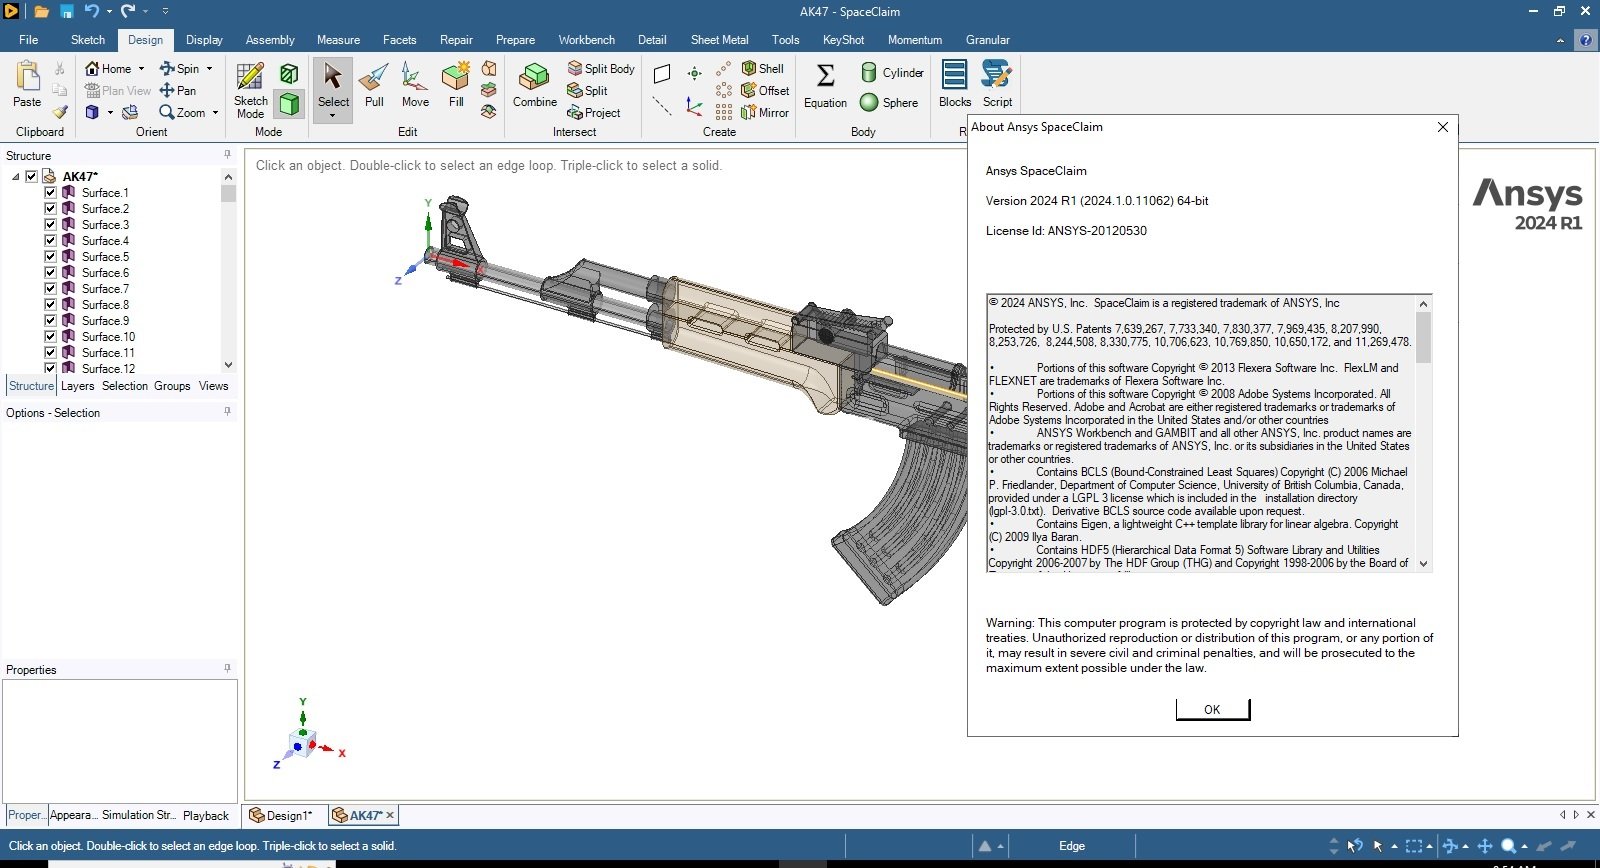Image resolution: width=1600 pixels, height=868 pixels.
Task: Close the About Ansys SpaceClaim dialog
Action: pyautogui.click(x=1442, y=127)
